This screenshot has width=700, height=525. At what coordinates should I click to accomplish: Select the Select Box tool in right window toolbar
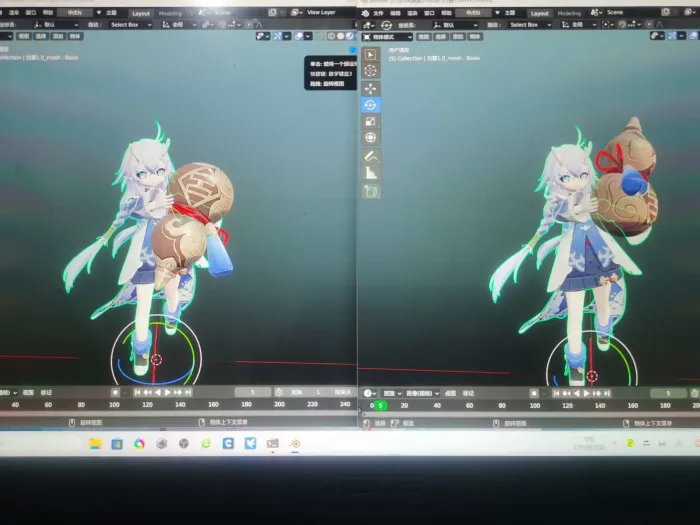coord(370,54)
